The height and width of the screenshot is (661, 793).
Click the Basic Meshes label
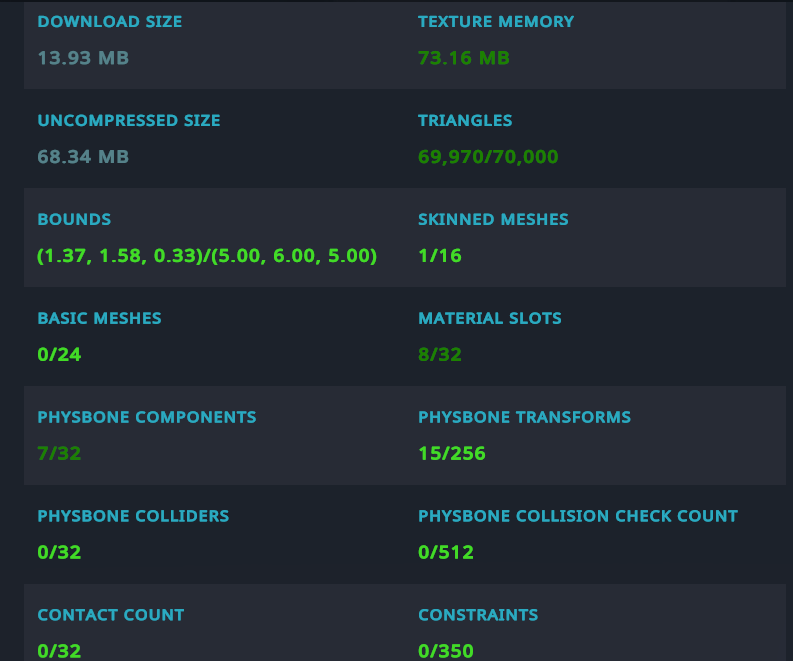(99, 319)
